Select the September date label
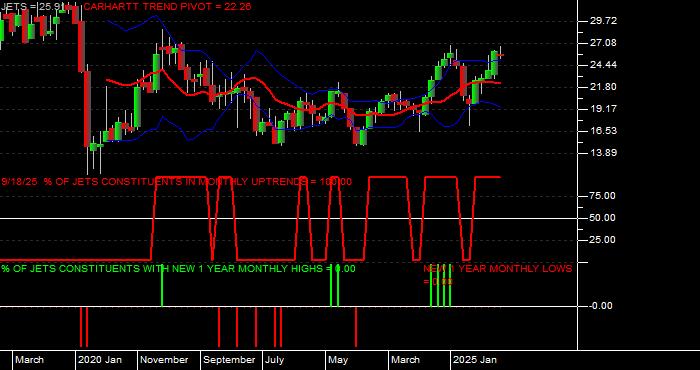700x370 pixels. (x=229, y=360)
